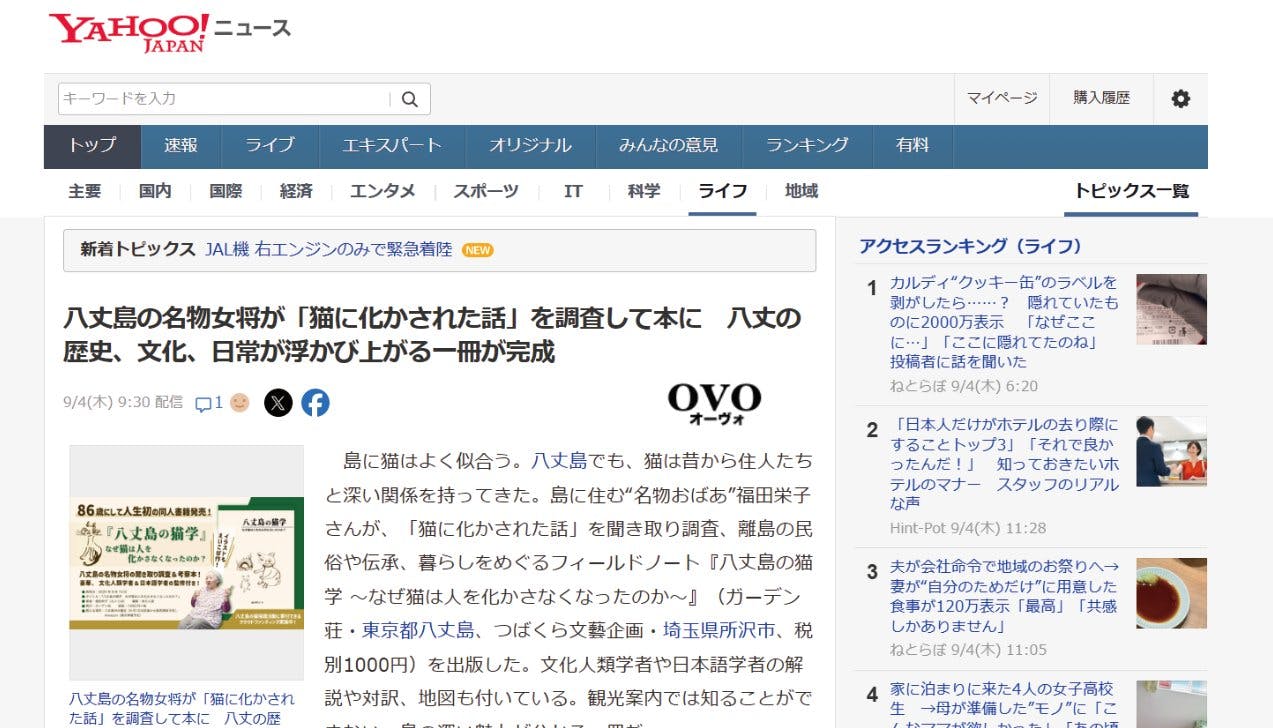Open the OVO publisher logo

pyautogui.click(x=714, y=403)
